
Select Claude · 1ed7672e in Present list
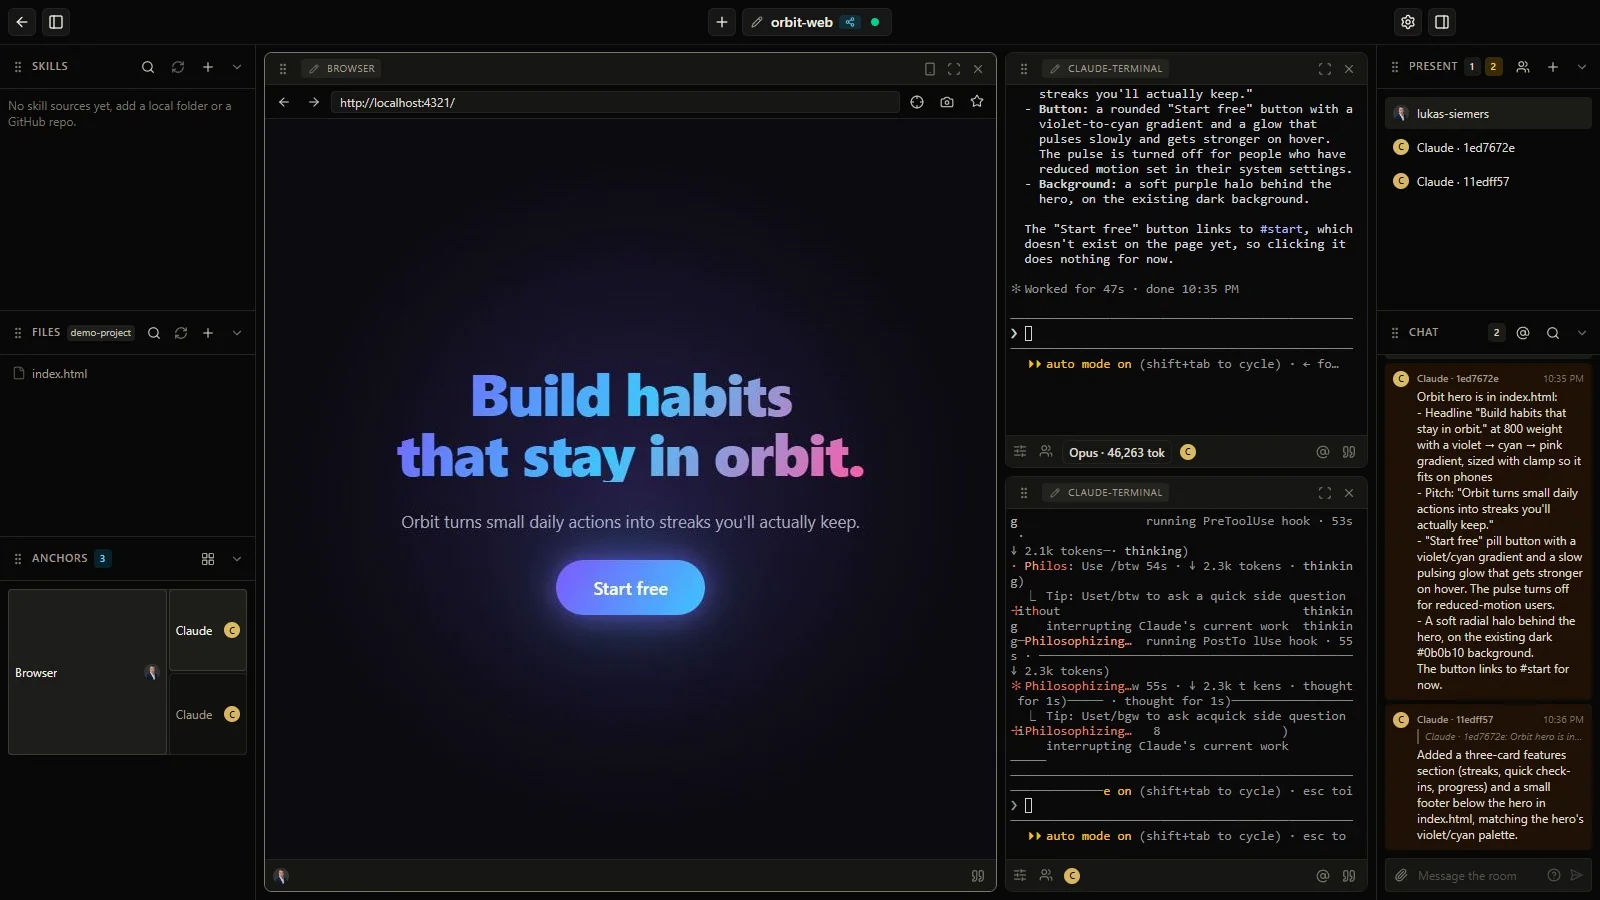(x=1488, y=148)
